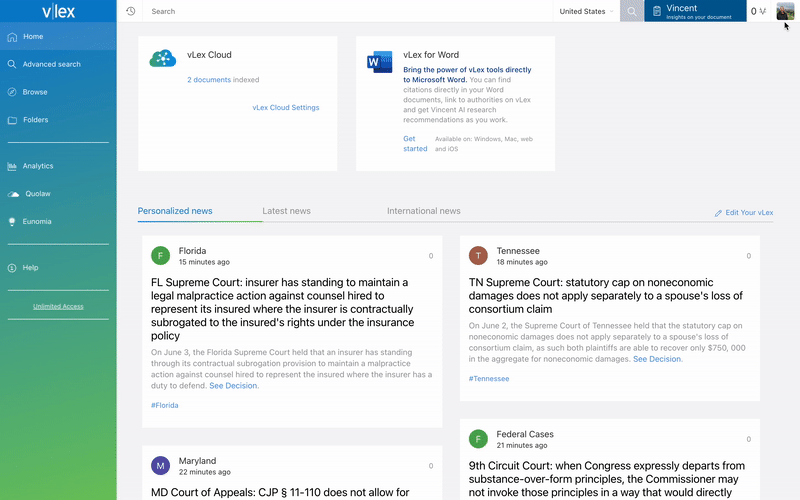Viewport: 800px width, 500px height.
Task: Open Vincent insights on your document
Action: point(695,11)
